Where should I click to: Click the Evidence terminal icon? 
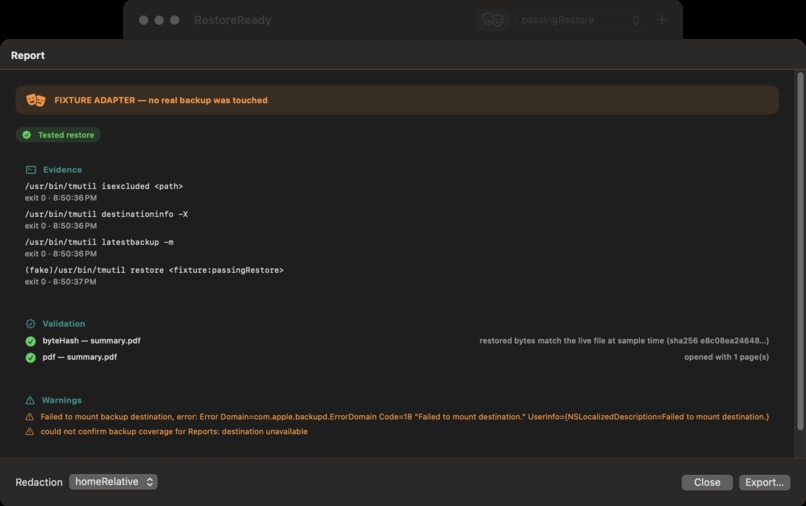[x=31, y=170]
